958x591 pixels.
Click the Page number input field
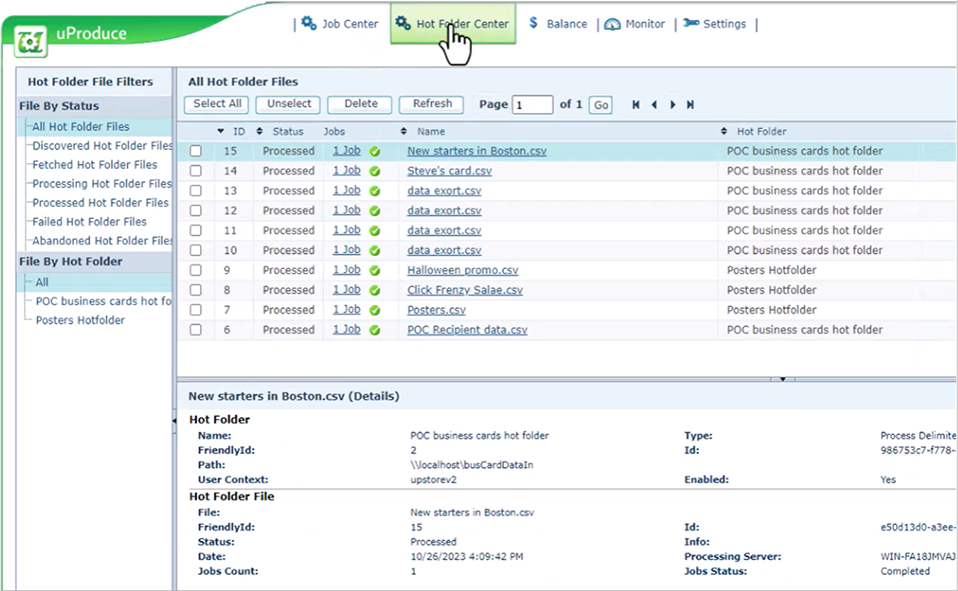tap(533, 105)
